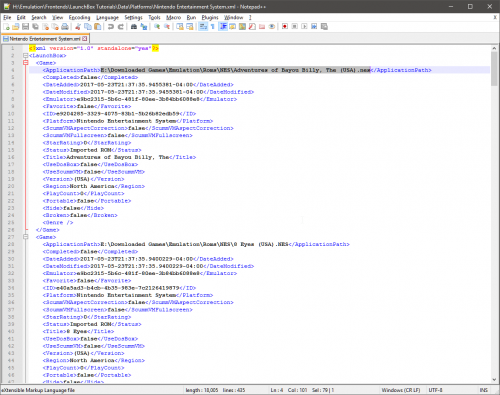Collapse the first Game node on line 3
The width and height of the screenshot is (500, 395).
pos(26,63)
